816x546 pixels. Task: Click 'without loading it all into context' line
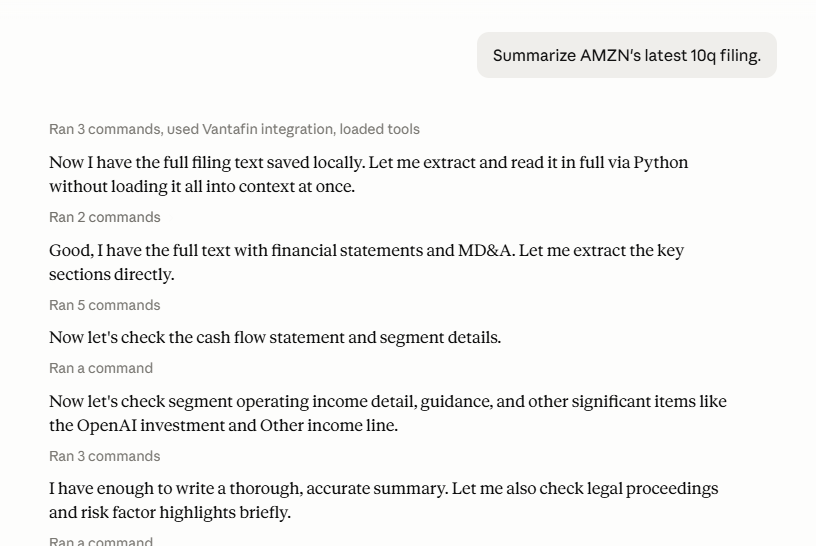coord(202,186)
